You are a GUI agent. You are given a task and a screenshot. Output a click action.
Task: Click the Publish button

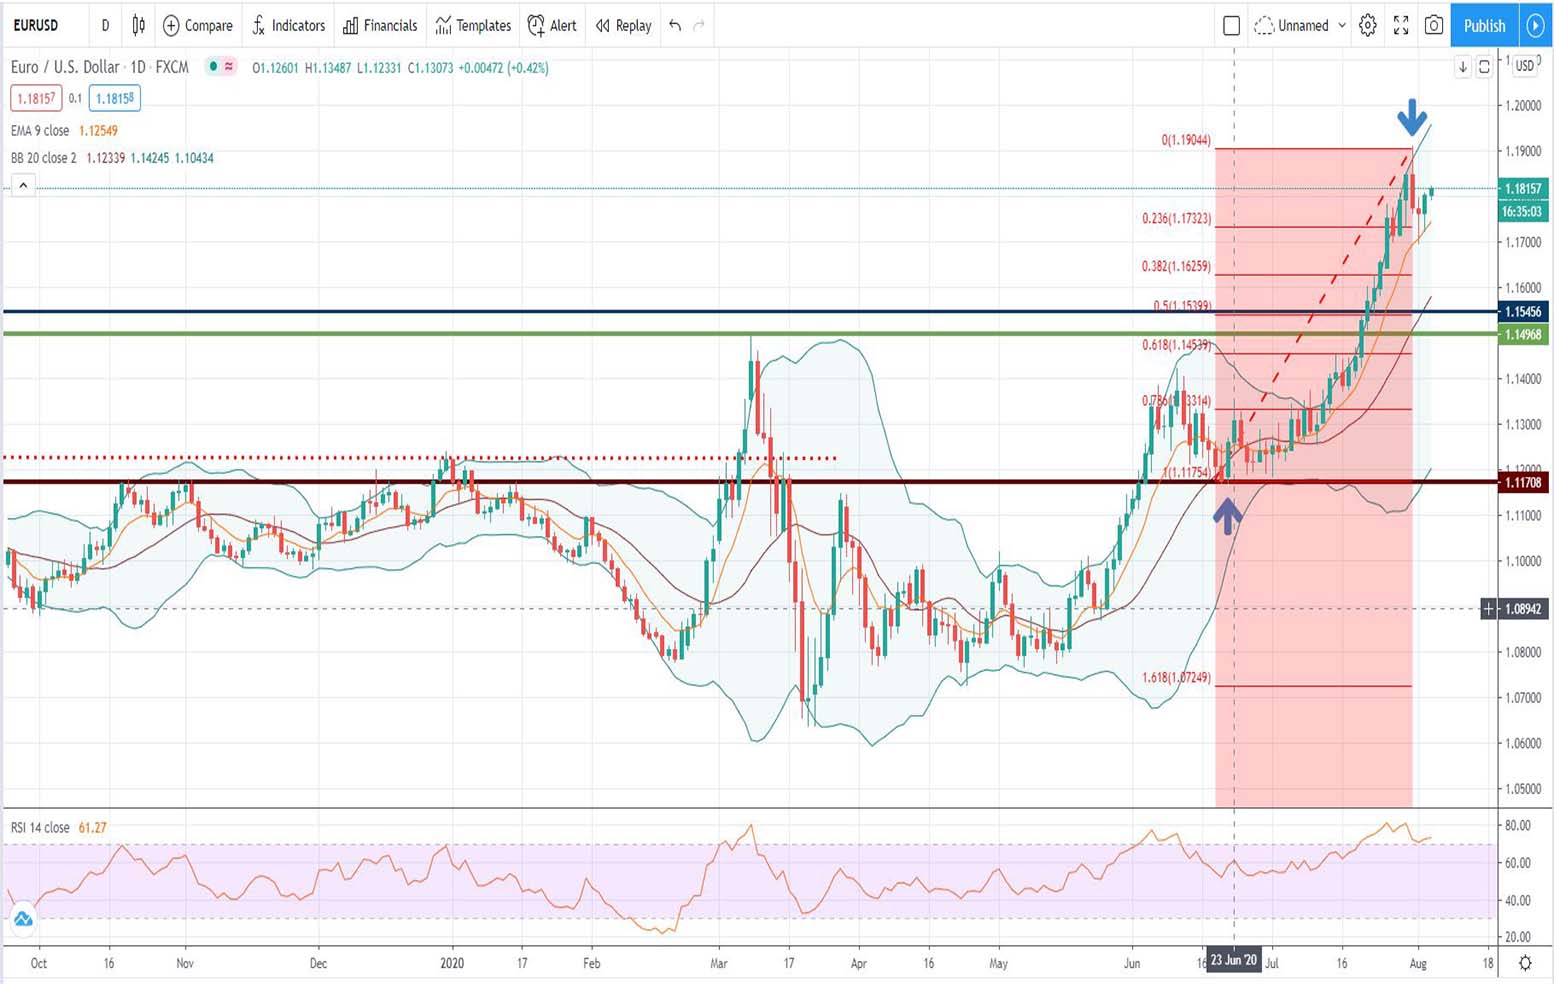click(1483, 26)
